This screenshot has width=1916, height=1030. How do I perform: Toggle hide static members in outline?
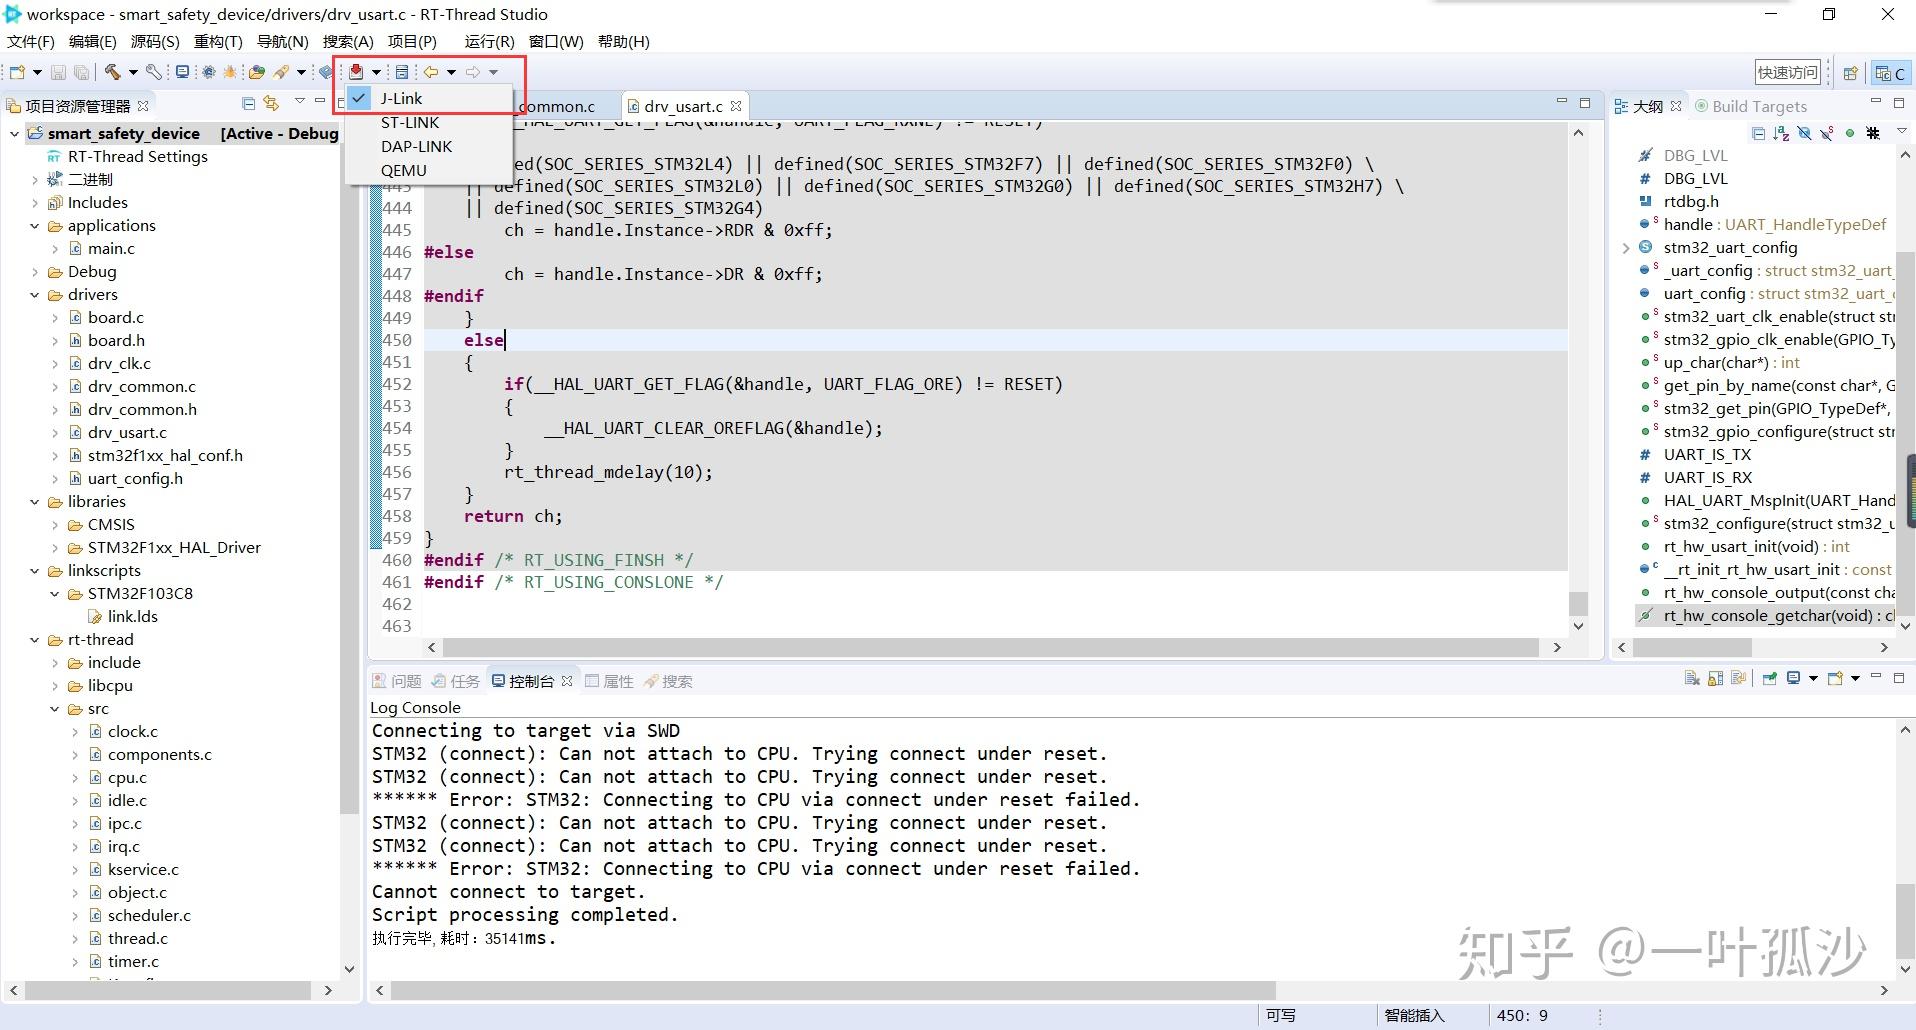[1827, 133]
